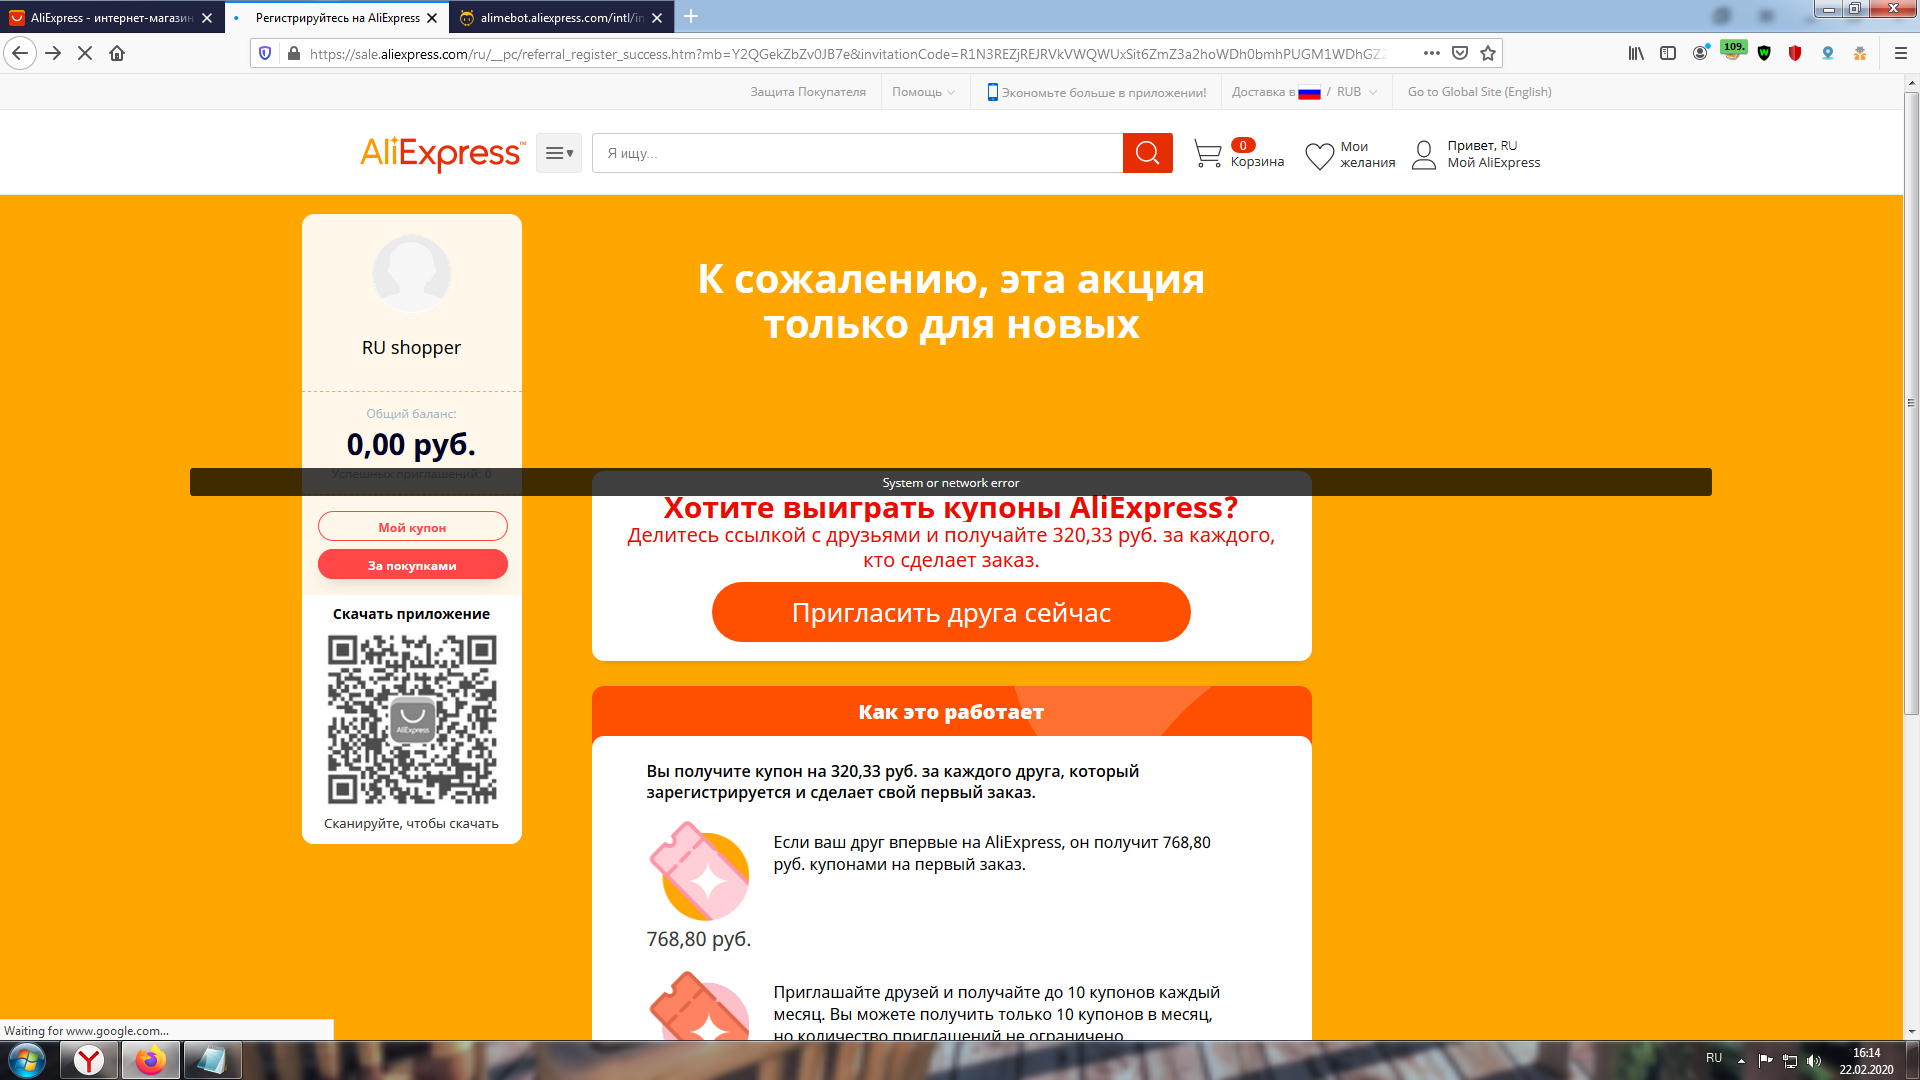1920x1080 pixels.
Task: Click the Мои желания label
Action: pos(1367,155)
